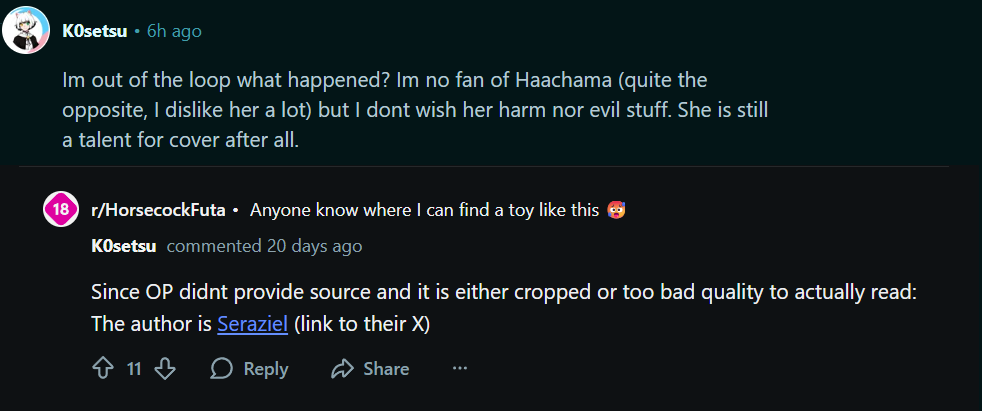Downvote the comment about the source

(x=166, y=369)
